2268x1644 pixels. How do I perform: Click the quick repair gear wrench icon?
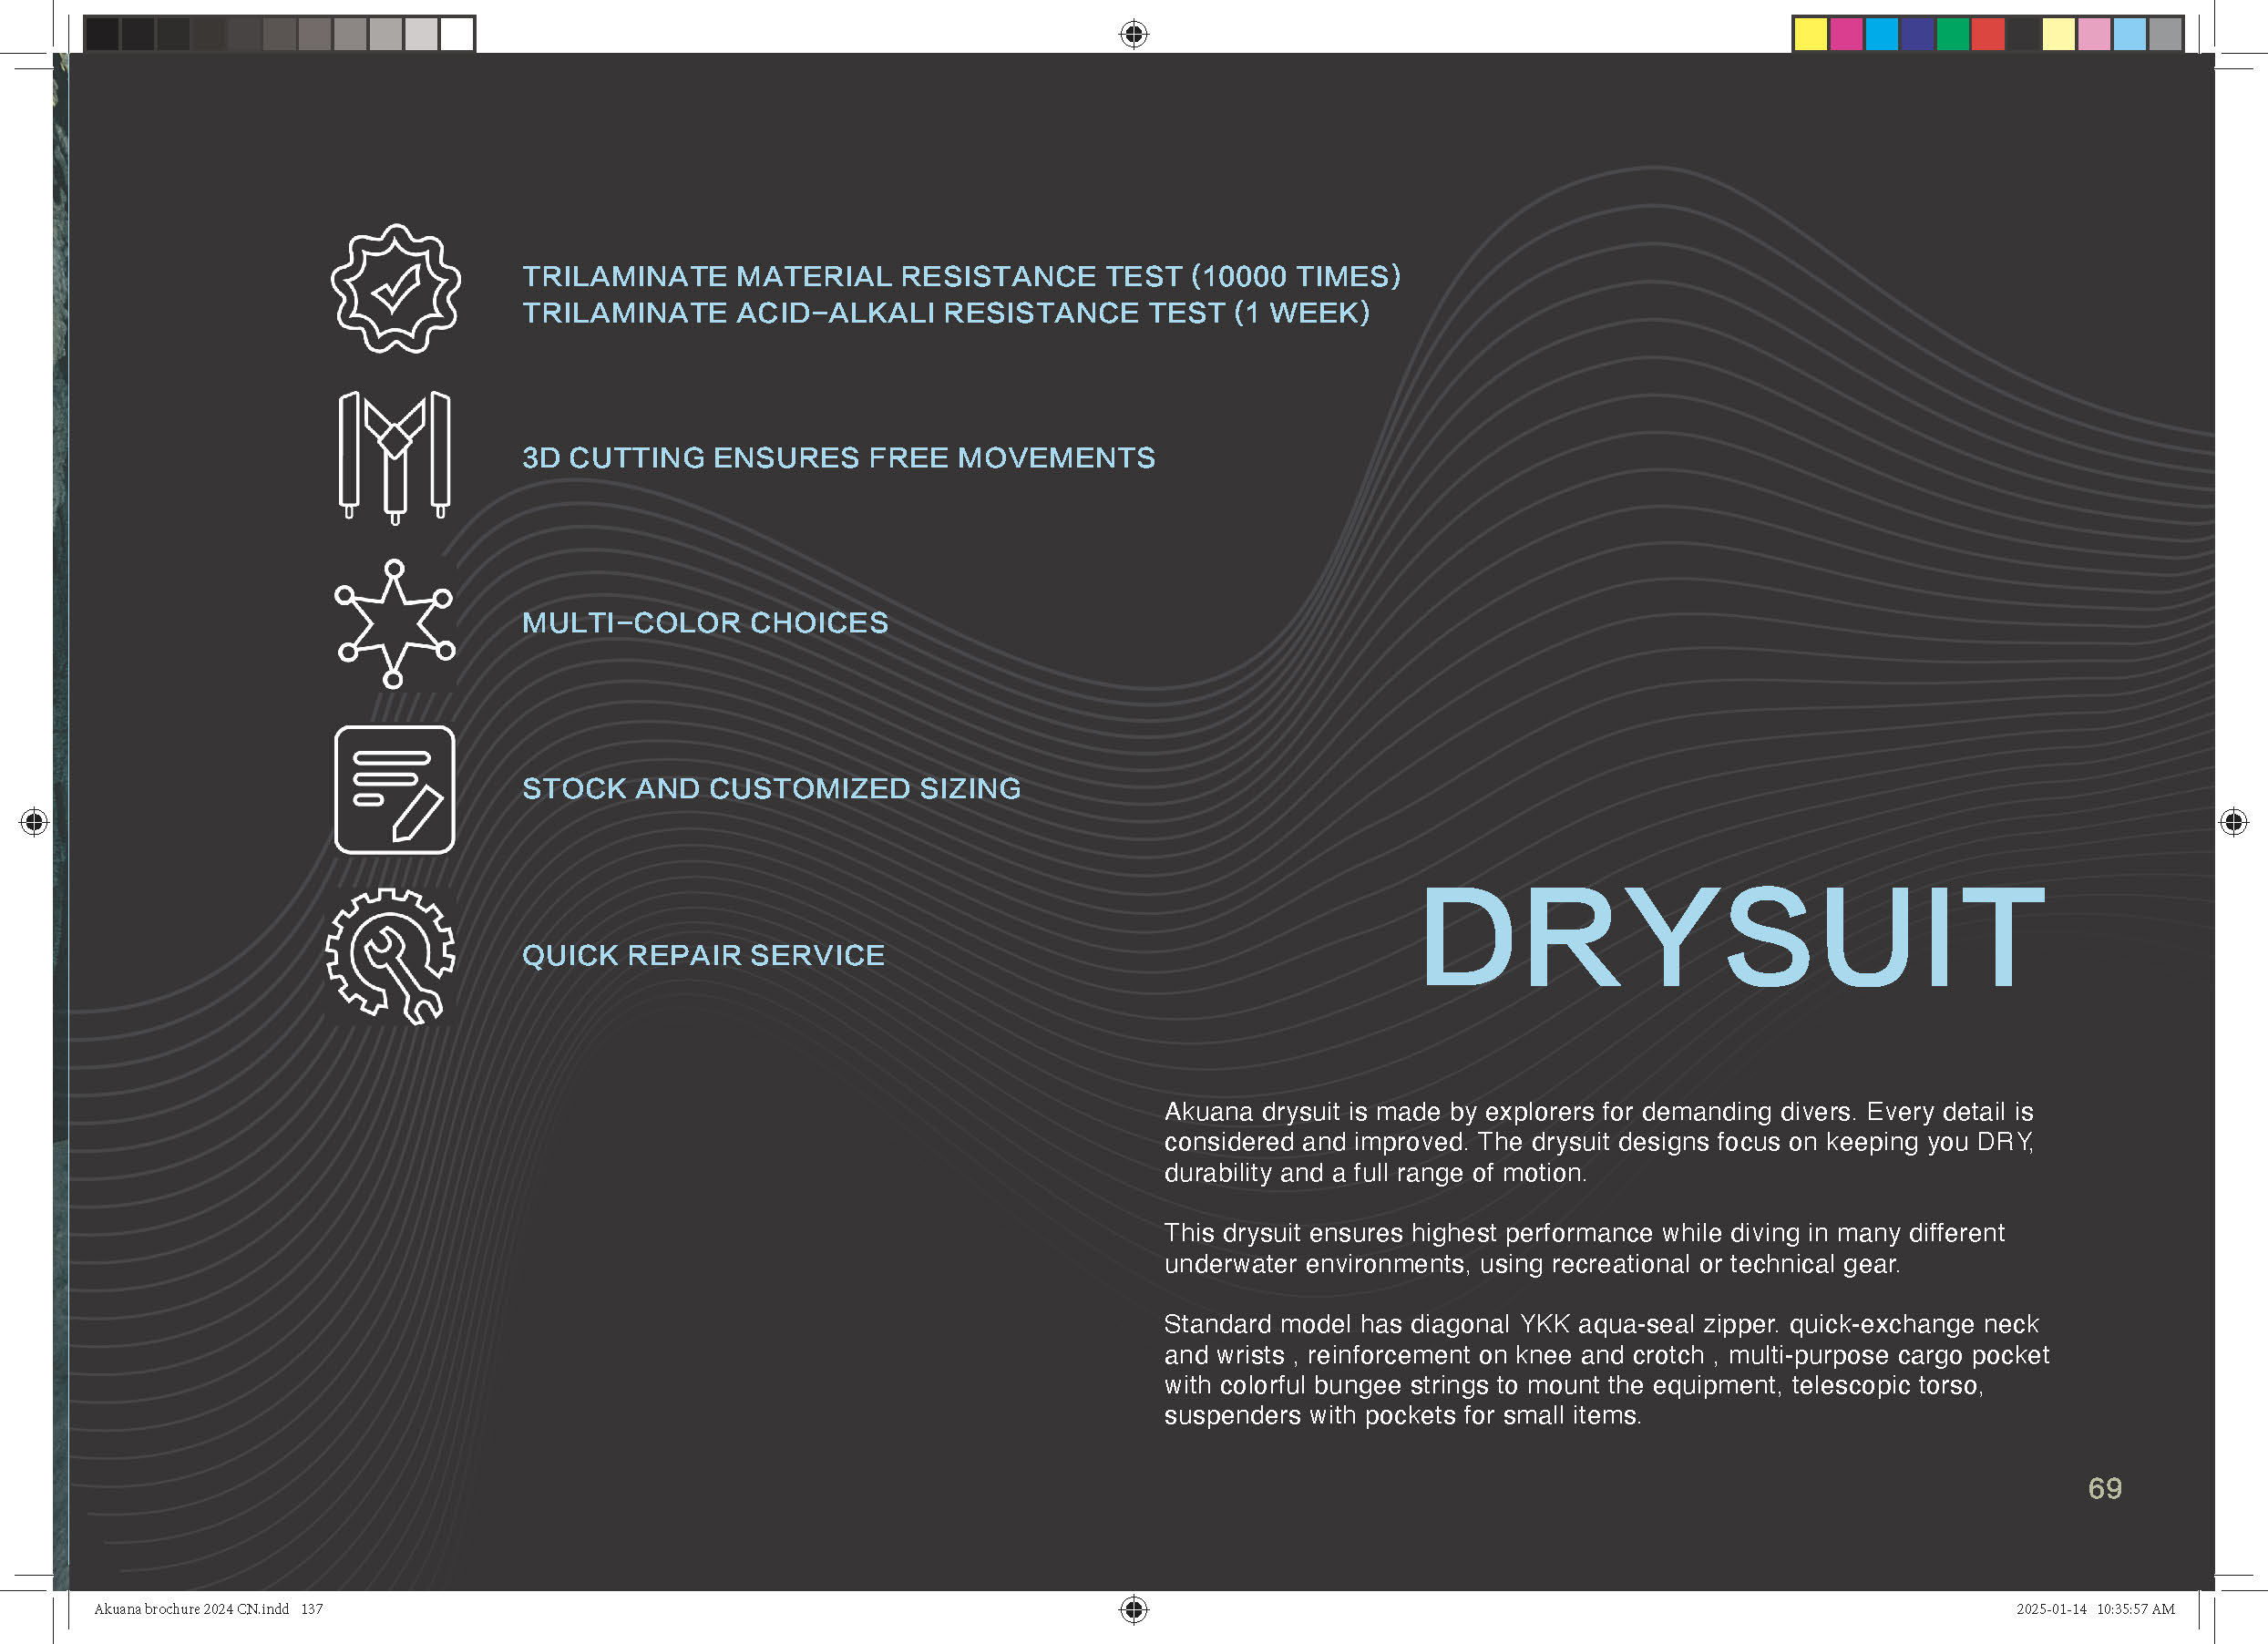(391, 955)
